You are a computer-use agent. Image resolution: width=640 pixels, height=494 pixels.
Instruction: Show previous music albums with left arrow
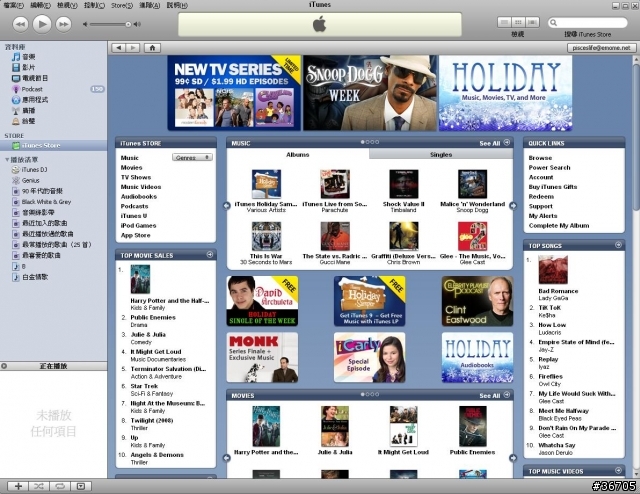tap(227, 206)
